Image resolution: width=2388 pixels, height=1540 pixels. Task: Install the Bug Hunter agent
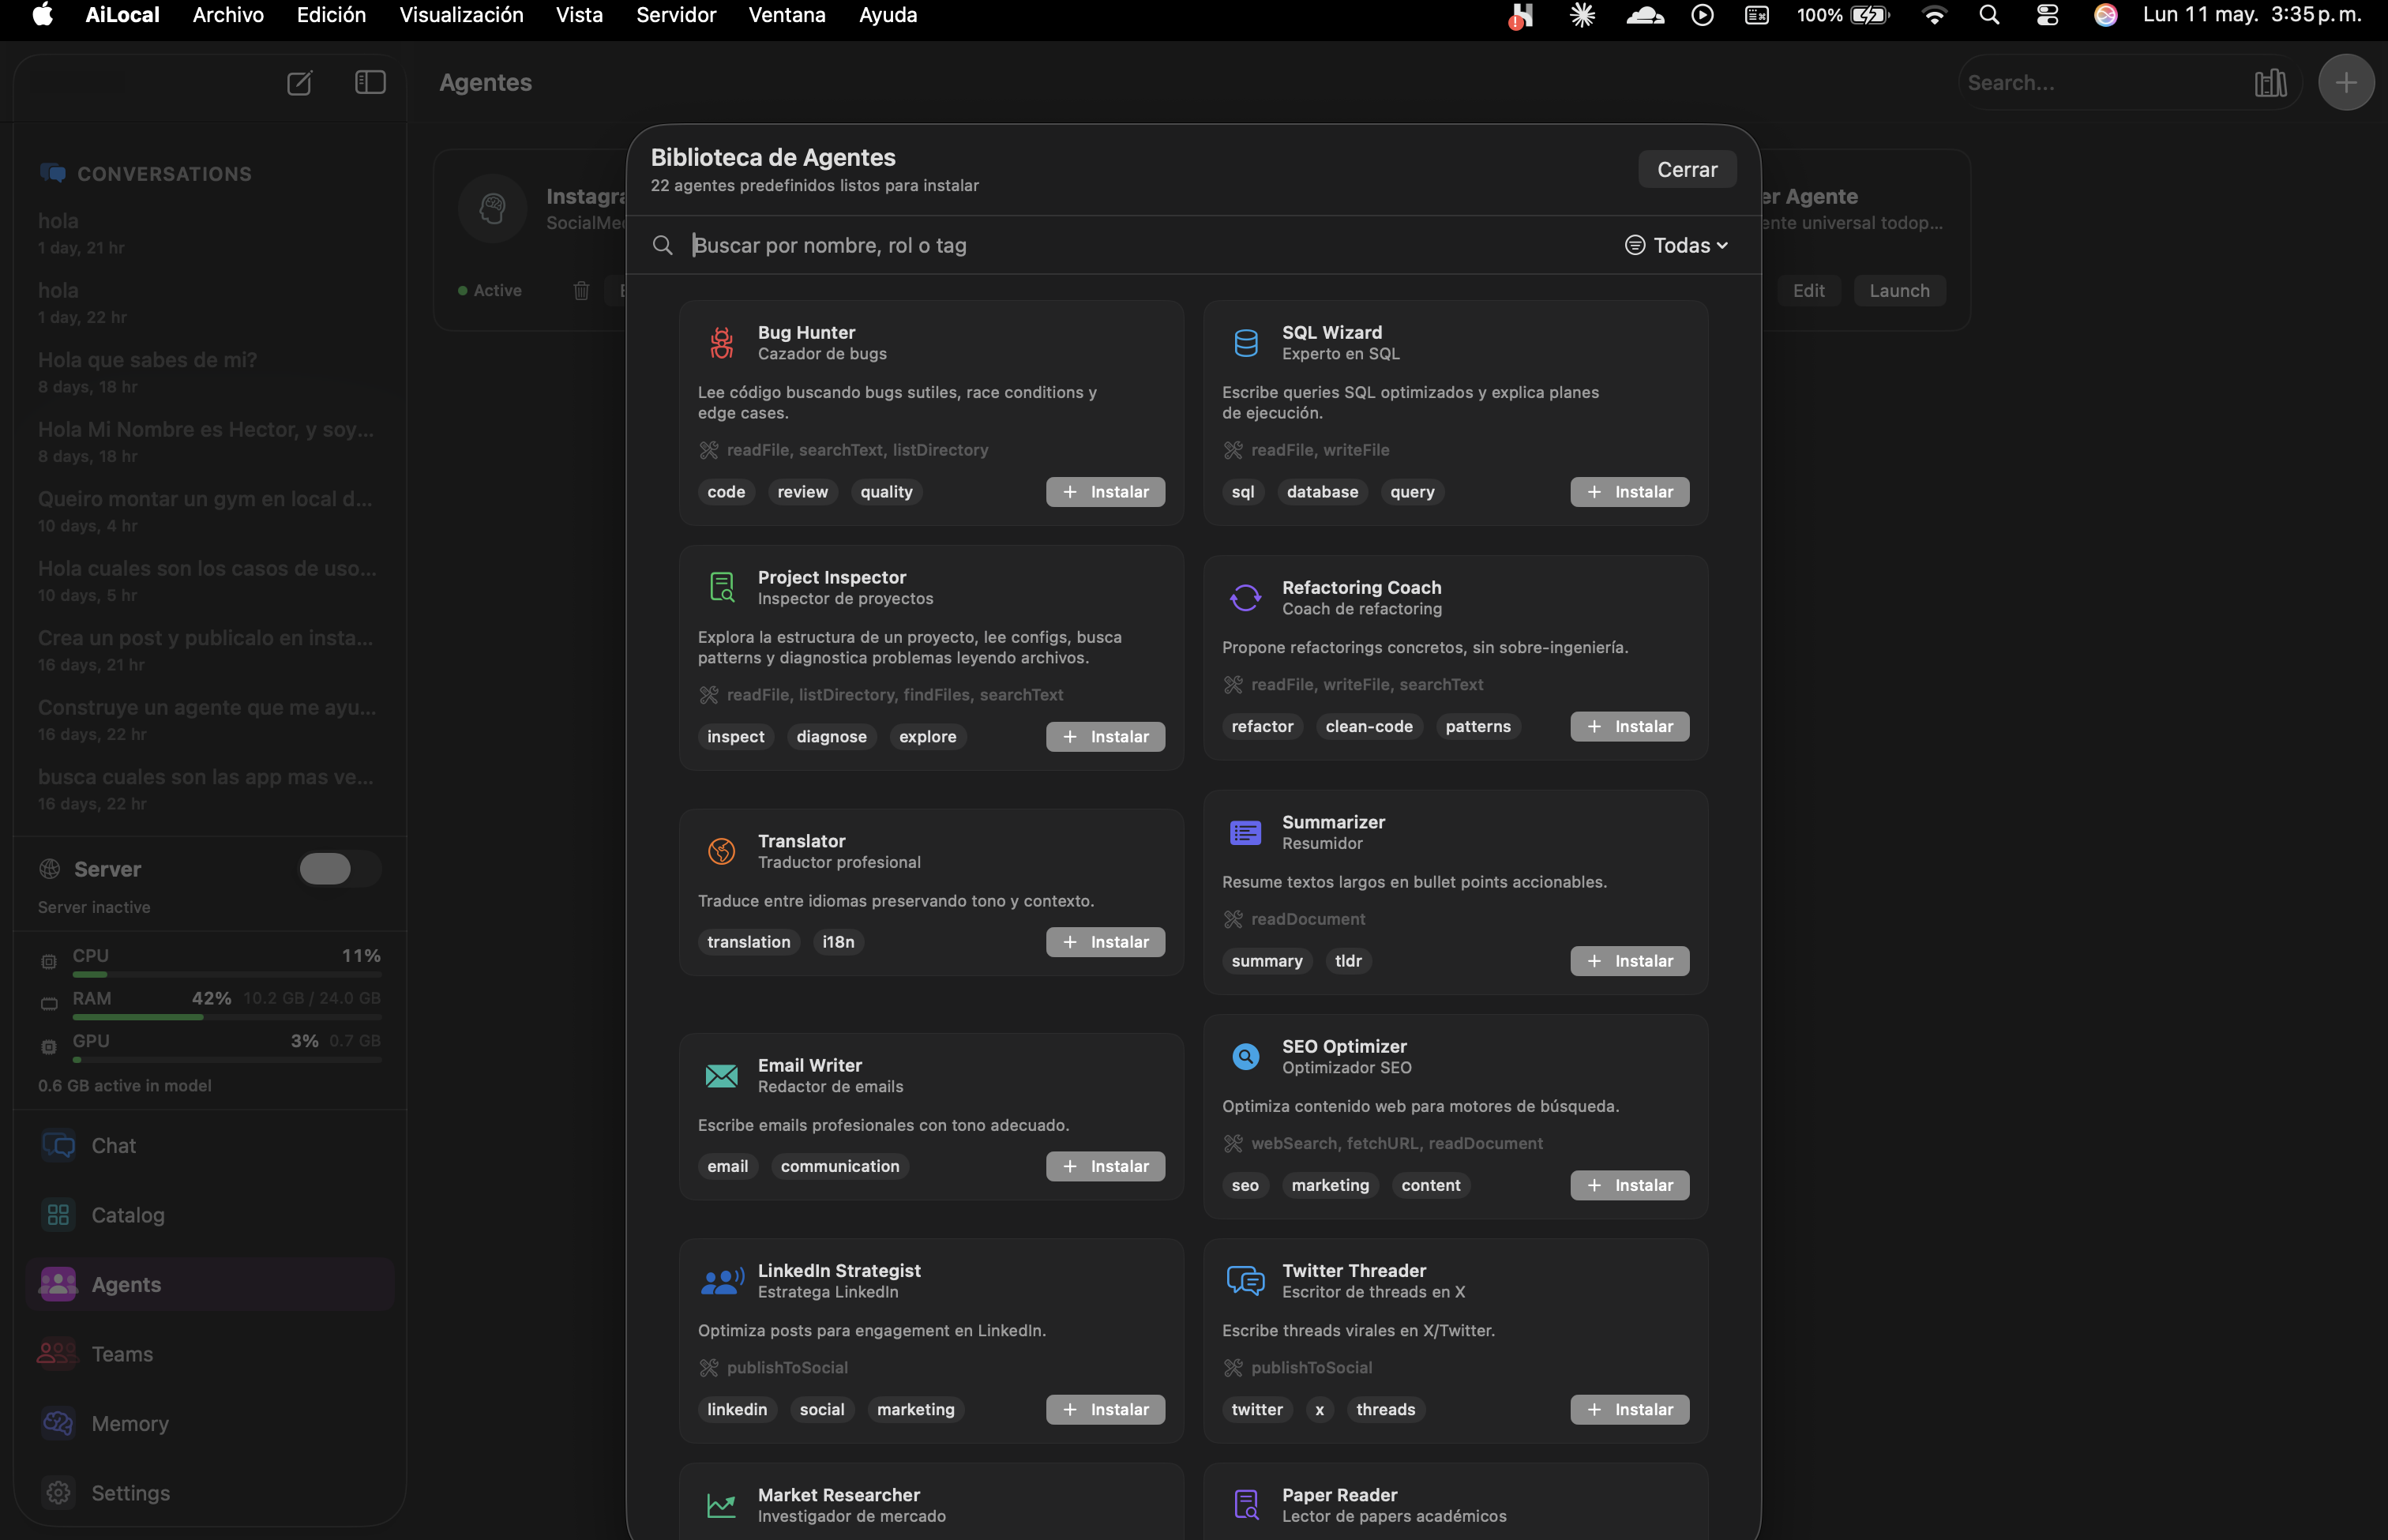coord(1105,491)
